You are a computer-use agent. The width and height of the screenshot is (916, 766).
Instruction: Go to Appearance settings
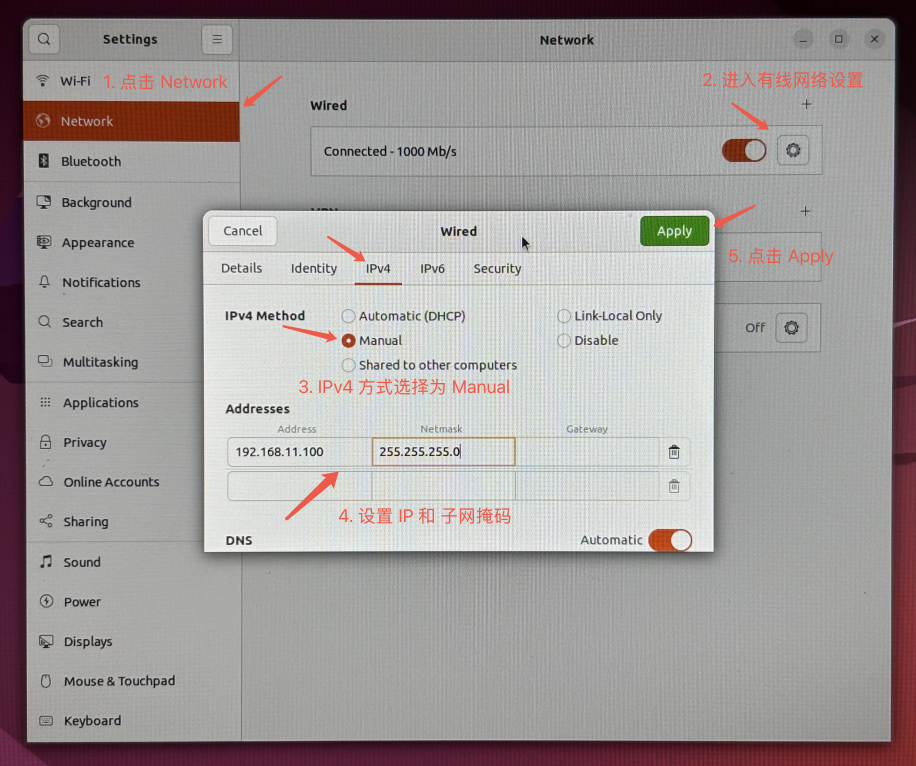click(114, 242)
